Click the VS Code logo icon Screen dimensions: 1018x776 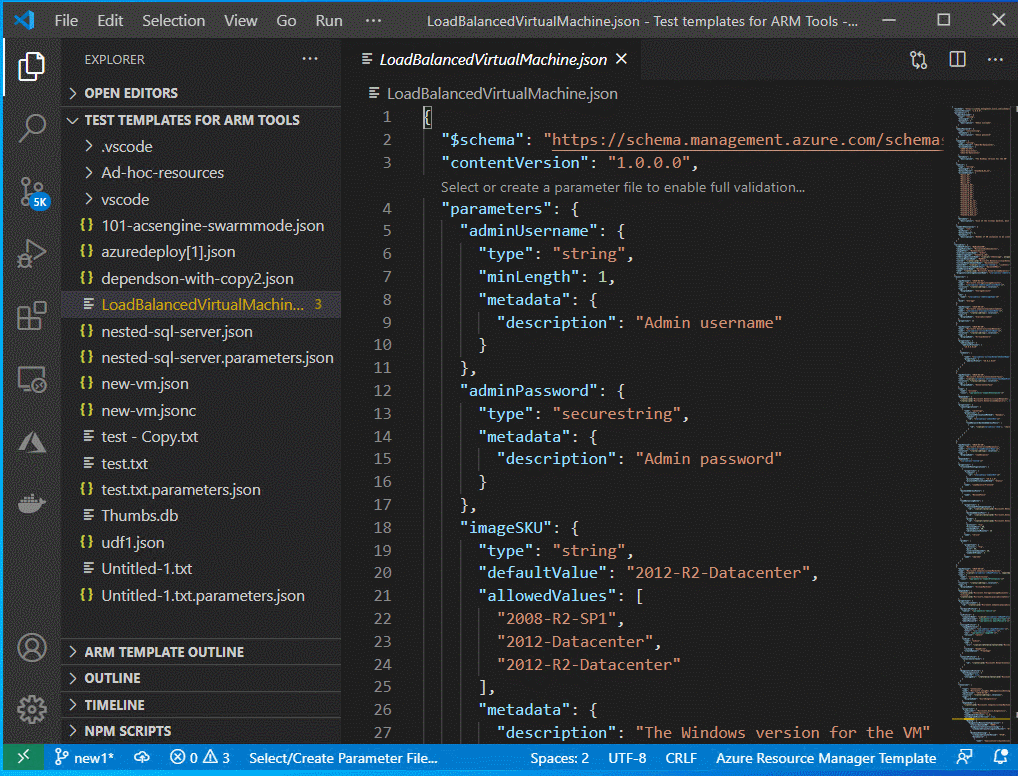[x=23, y=20]
